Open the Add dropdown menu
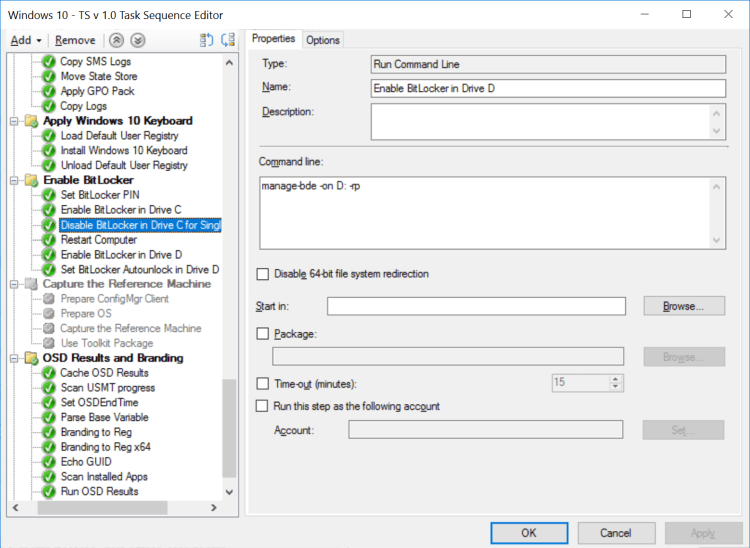The image size is (750, 548). [x=26, y=40]
